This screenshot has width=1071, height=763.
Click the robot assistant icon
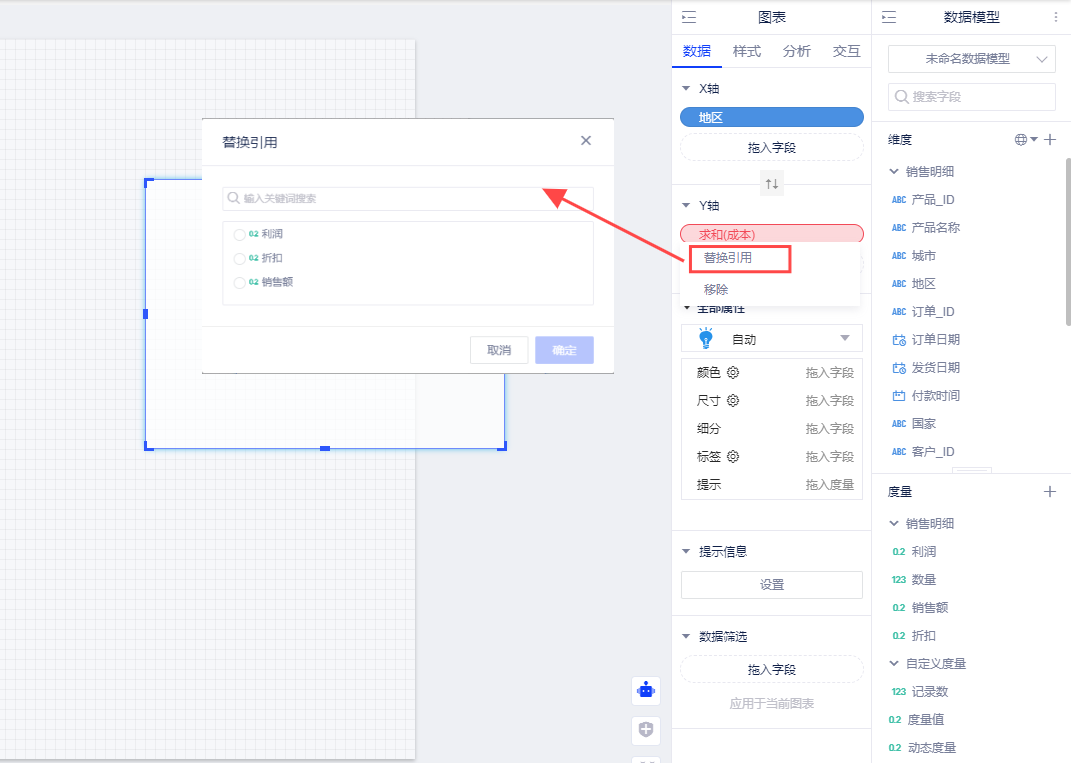pos(646,690)
